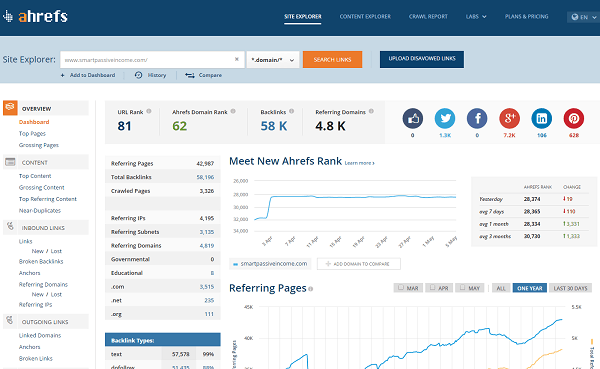This screenshot has width=600, height=369.
Task: Open the *.domain/* mode dropdown
Action: click(x=273, y=60)
